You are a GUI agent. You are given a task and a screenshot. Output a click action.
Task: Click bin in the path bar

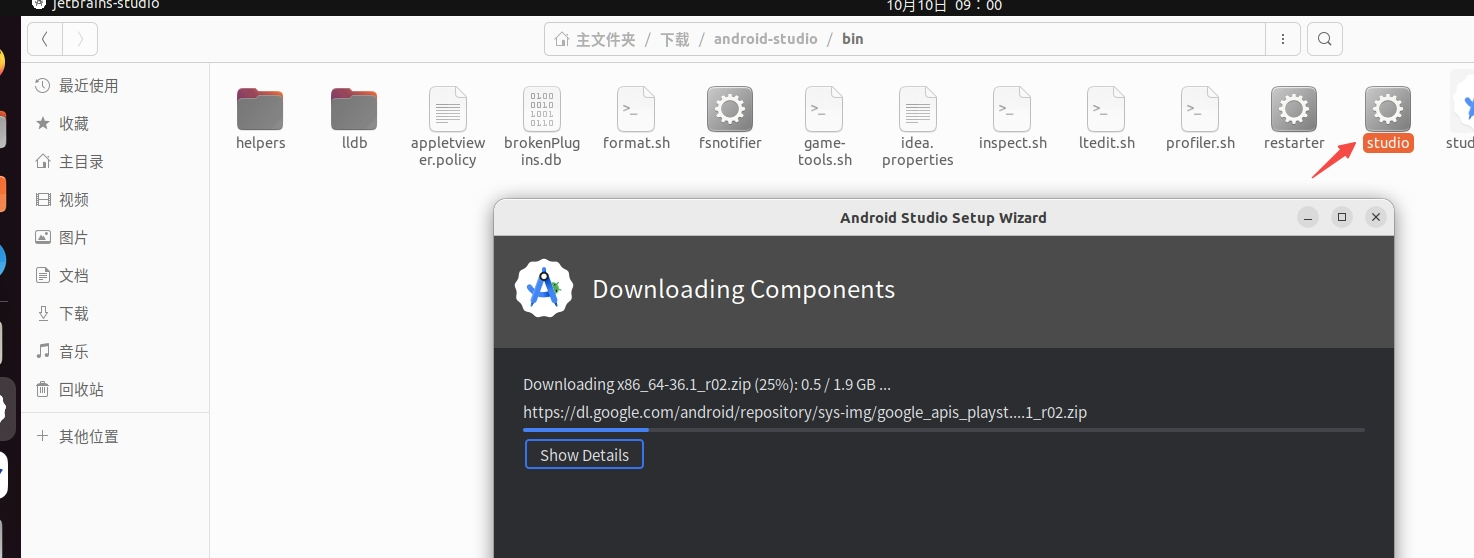pos(852,39)
